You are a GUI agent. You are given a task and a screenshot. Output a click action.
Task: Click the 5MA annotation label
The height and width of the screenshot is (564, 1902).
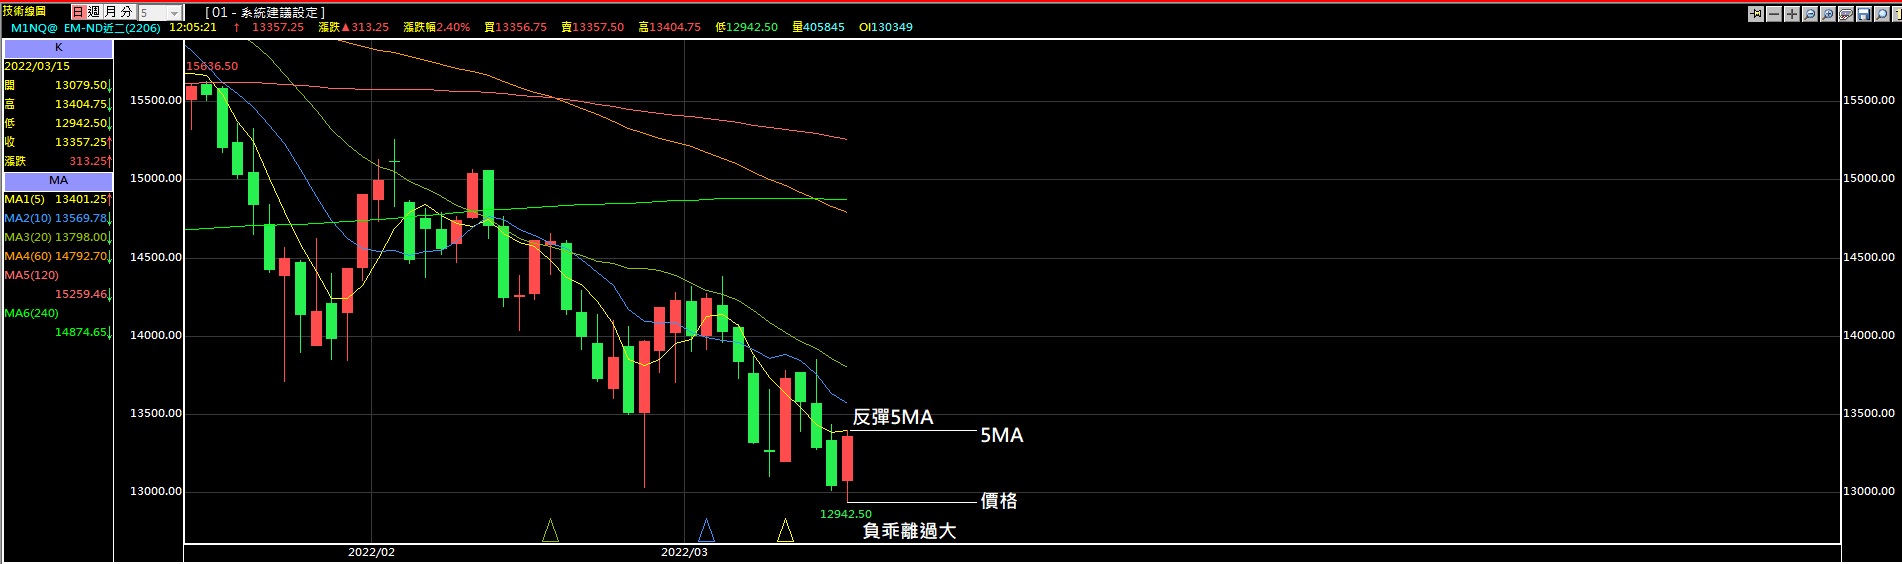click(x=1001, y=435)
